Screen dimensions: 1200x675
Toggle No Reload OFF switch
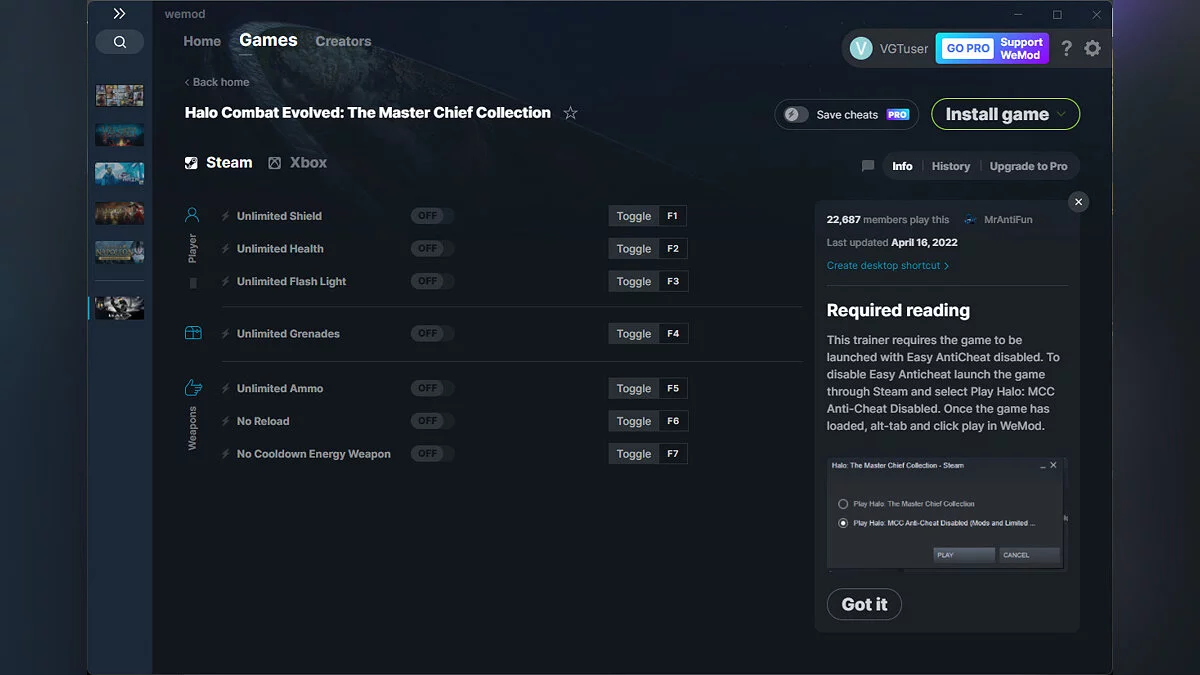tap(432, 421)
